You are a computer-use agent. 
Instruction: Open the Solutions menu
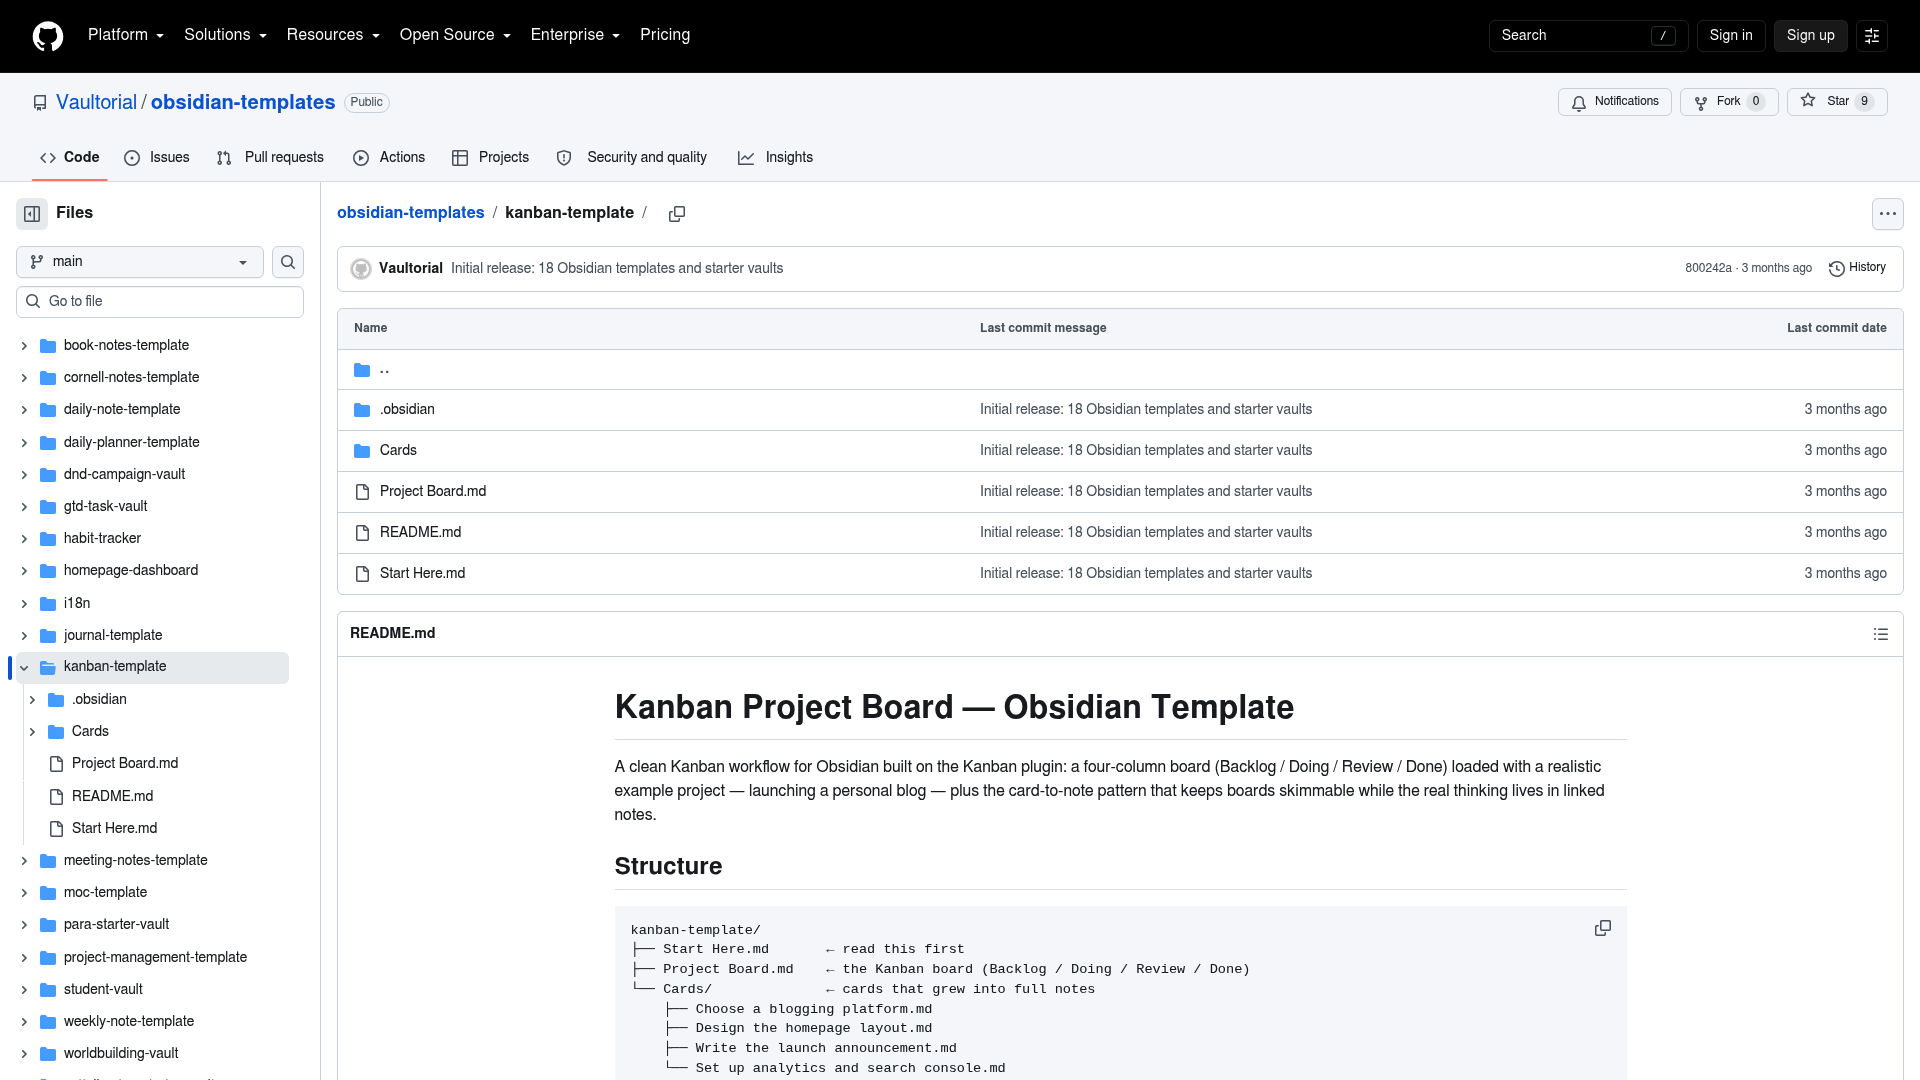(x=225, y=35)
